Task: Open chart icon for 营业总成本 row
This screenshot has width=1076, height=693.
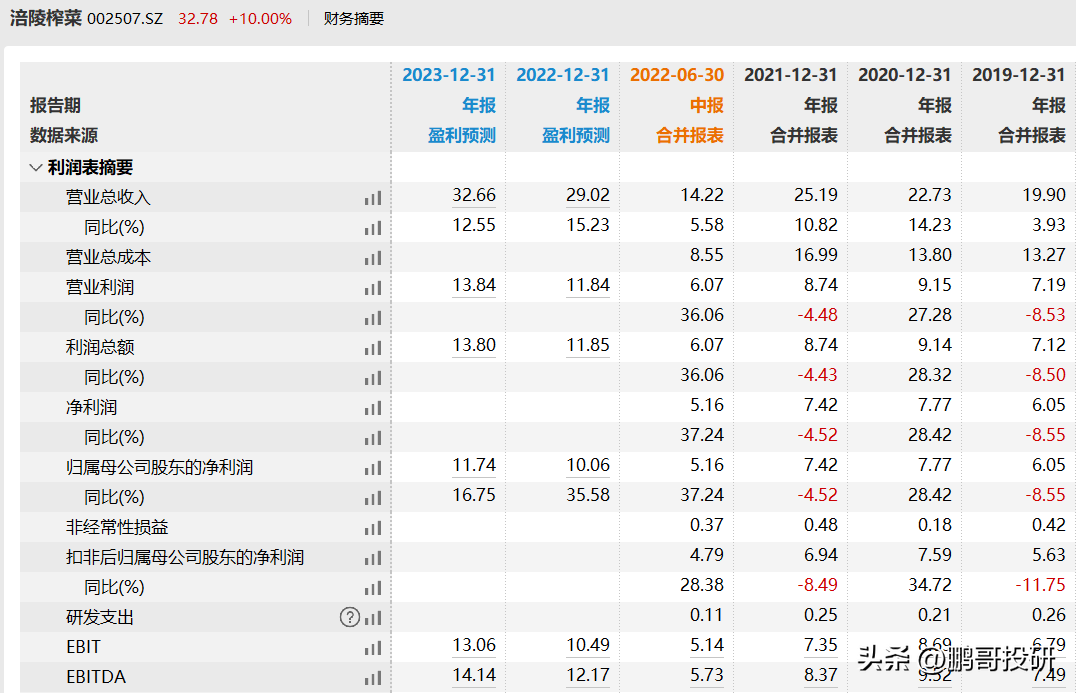Action: (373, 258)
